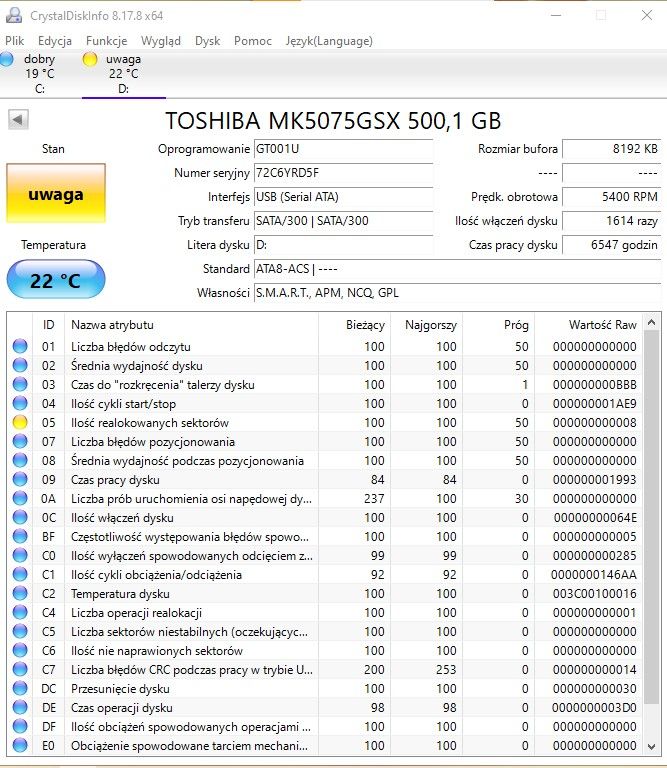Select row Ilość realokowanych sektorów
The width and height of the screenshot is (667, 768).
pos(325,422)
